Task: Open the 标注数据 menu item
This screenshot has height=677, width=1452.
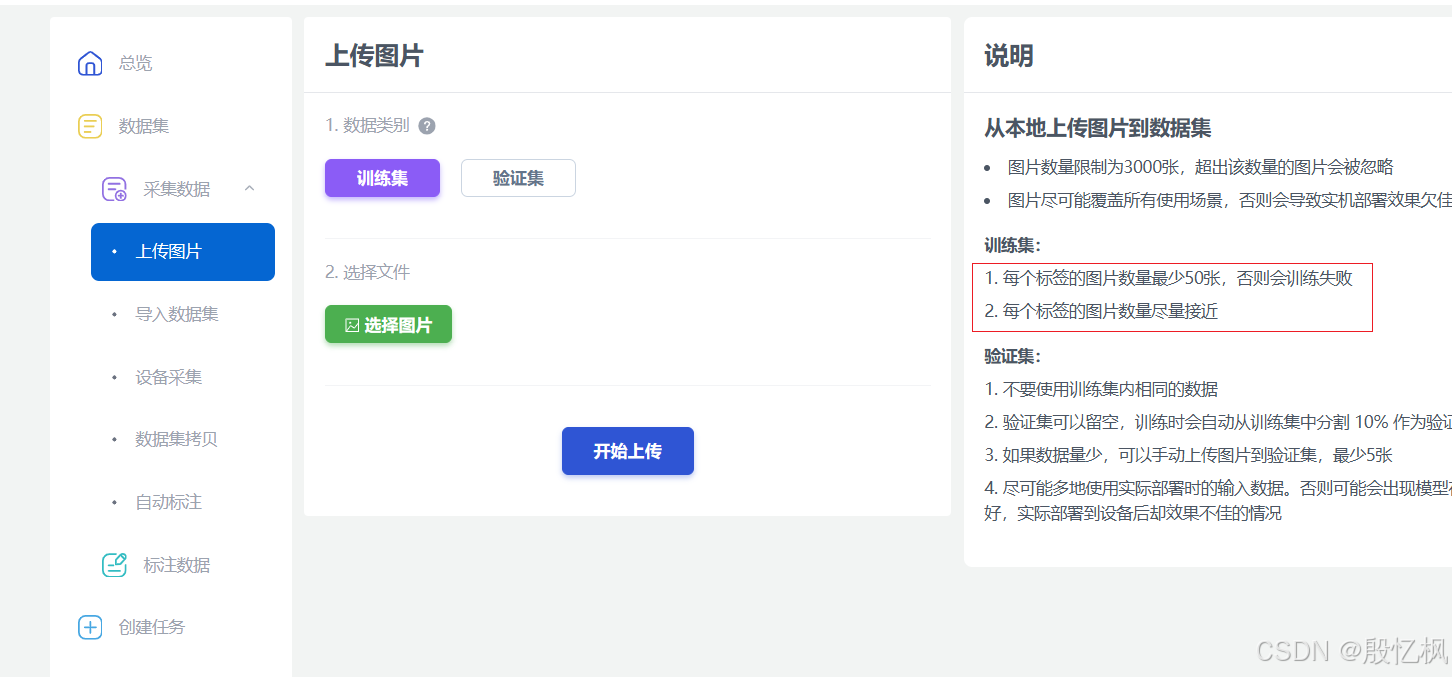Action: (177, 565)
